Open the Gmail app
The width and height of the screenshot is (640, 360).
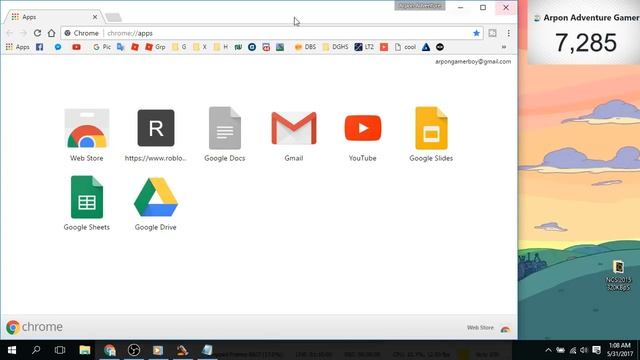[x=293, y=135]
